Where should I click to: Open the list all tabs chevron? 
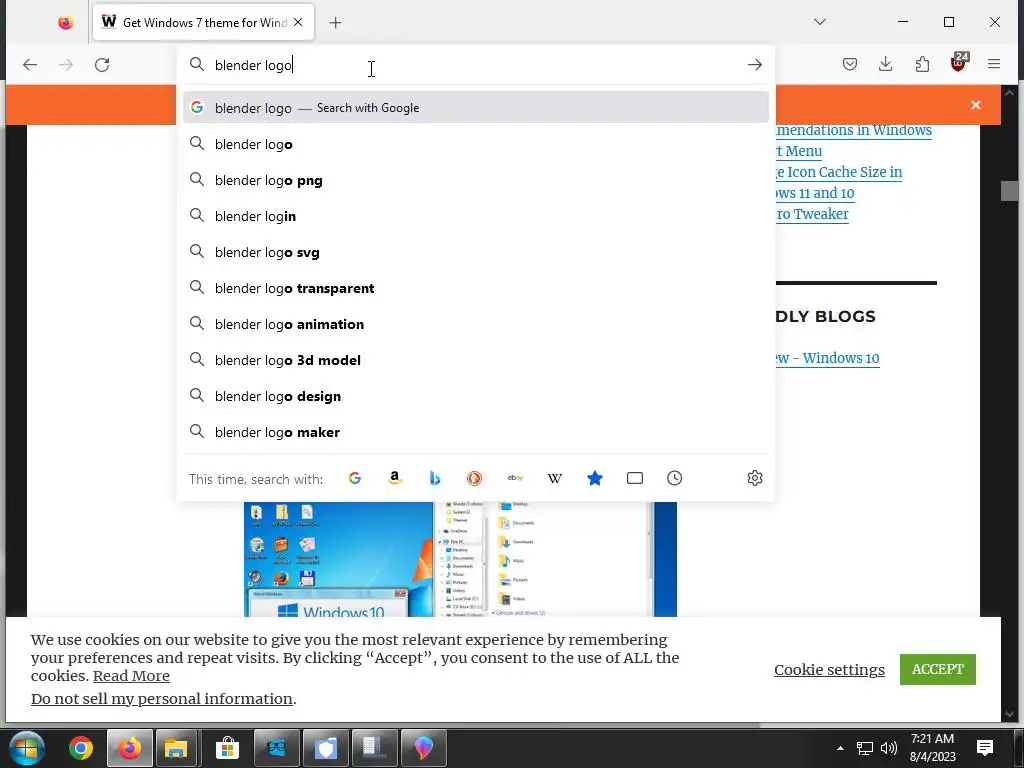820,22
